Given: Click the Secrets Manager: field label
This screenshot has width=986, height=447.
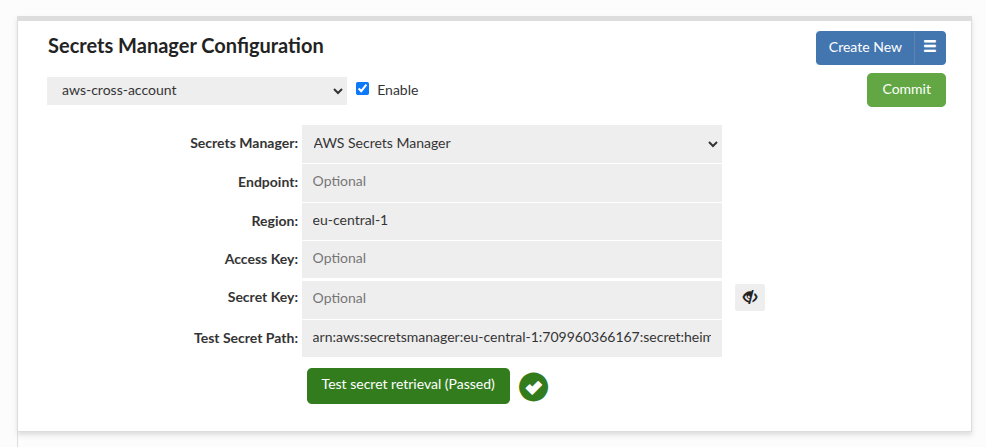Looking at the screenshot, I should pos(244,143).
